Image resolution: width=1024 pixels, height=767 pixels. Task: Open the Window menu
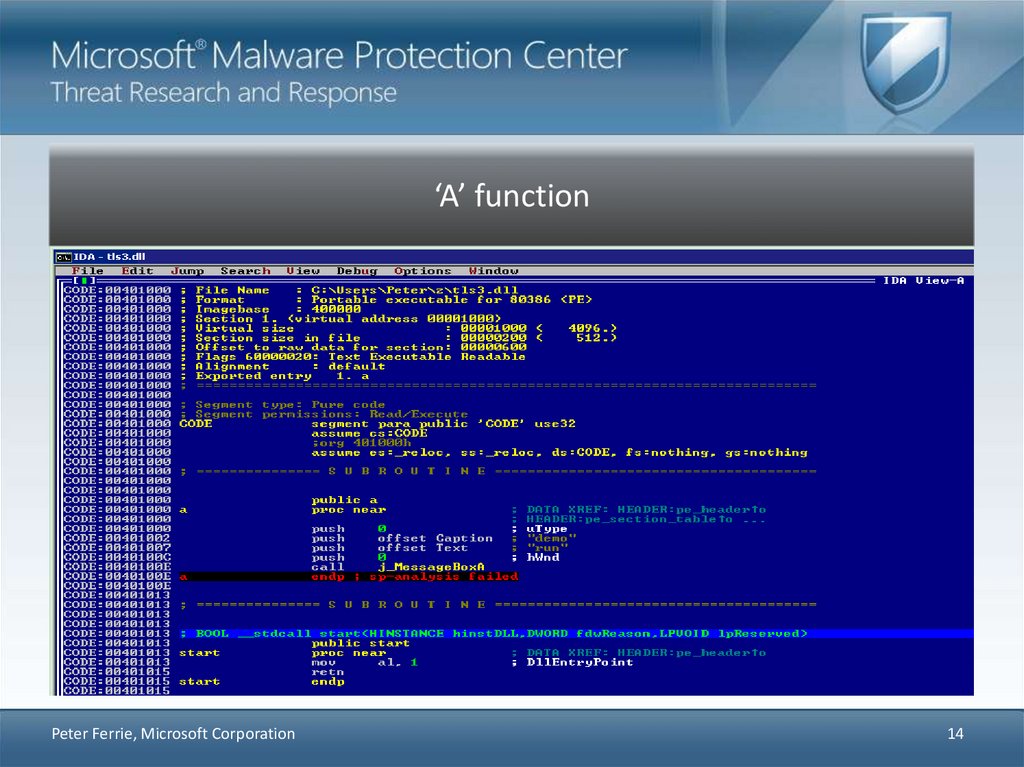pyautogui.click(x=494, y=270)
